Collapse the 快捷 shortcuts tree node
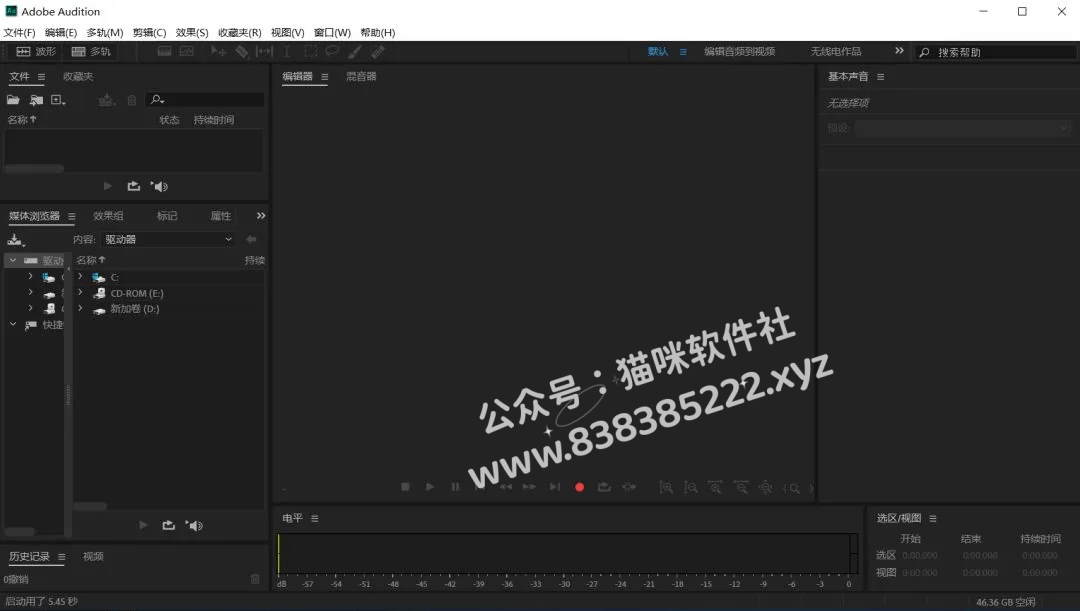The height and width of the screenshot is (611, 1080). click(x=13, y=324)
